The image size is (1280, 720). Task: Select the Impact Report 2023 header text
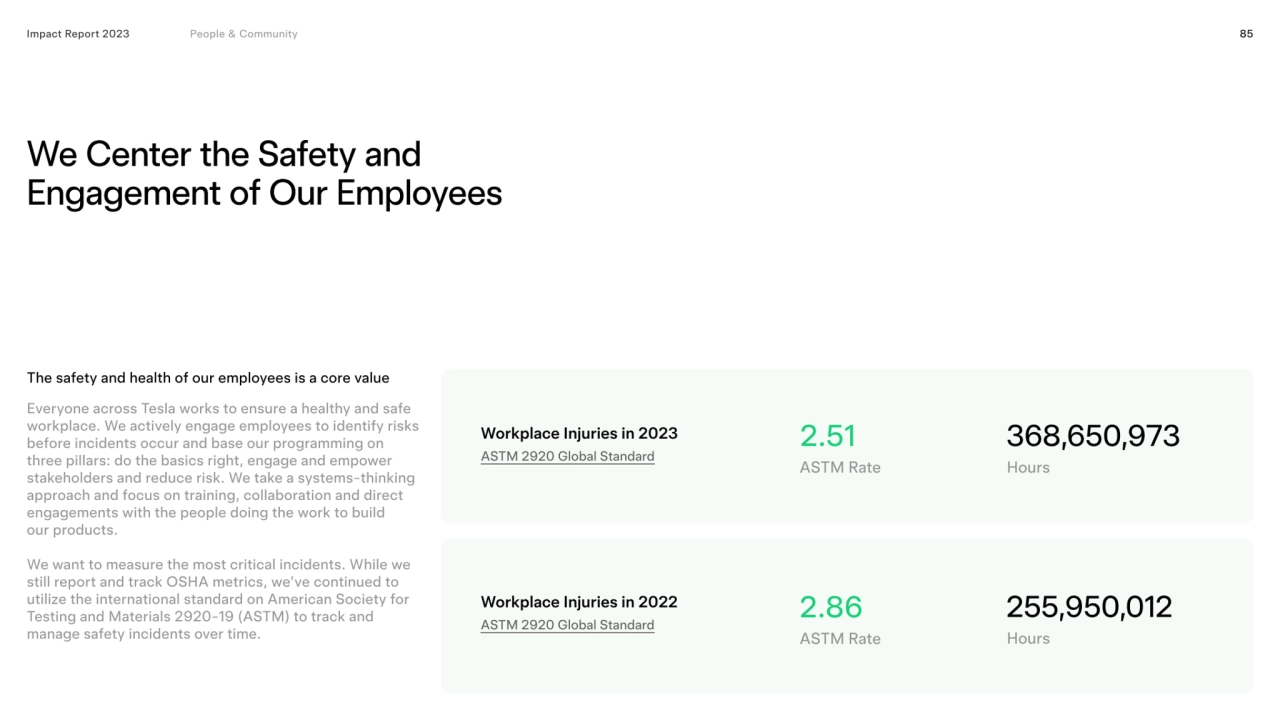point(78,34)
